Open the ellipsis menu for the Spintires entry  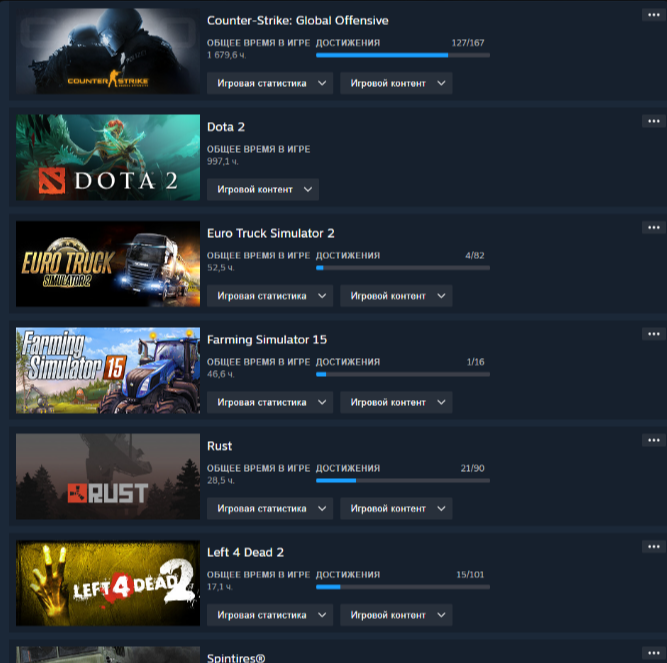(654, 653)
